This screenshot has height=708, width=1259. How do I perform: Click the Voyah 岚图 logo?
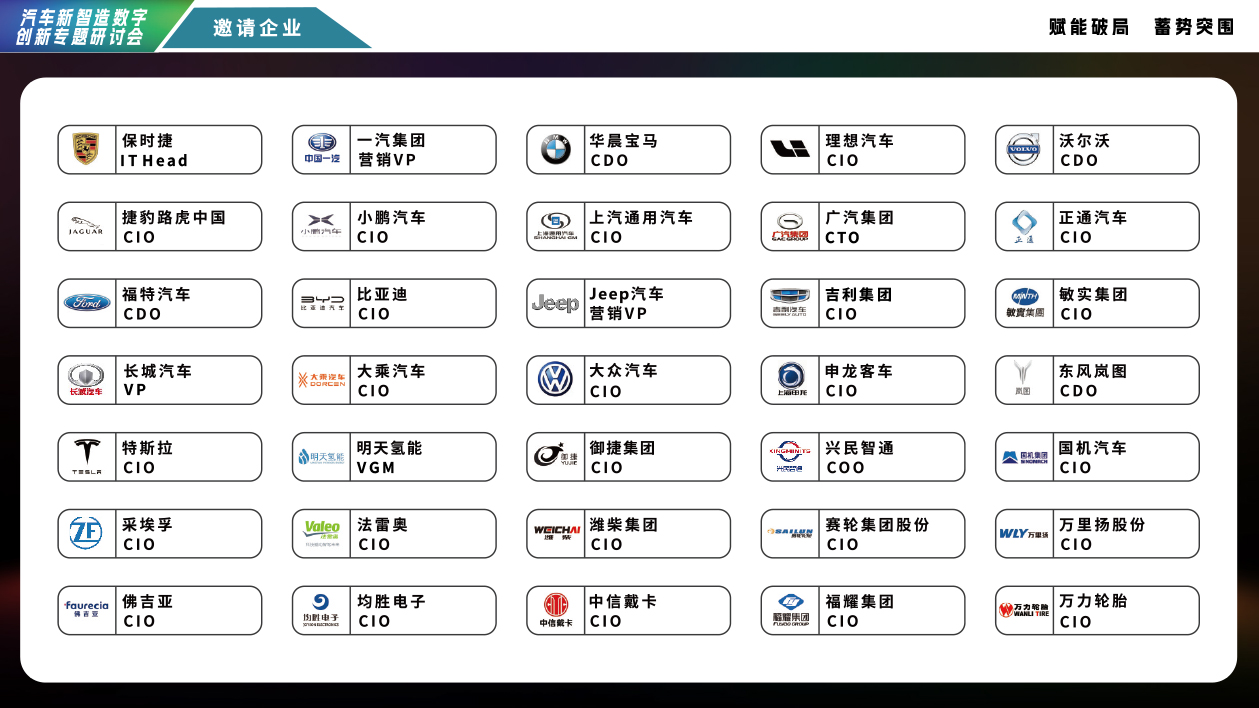(x=1024, y=380)
